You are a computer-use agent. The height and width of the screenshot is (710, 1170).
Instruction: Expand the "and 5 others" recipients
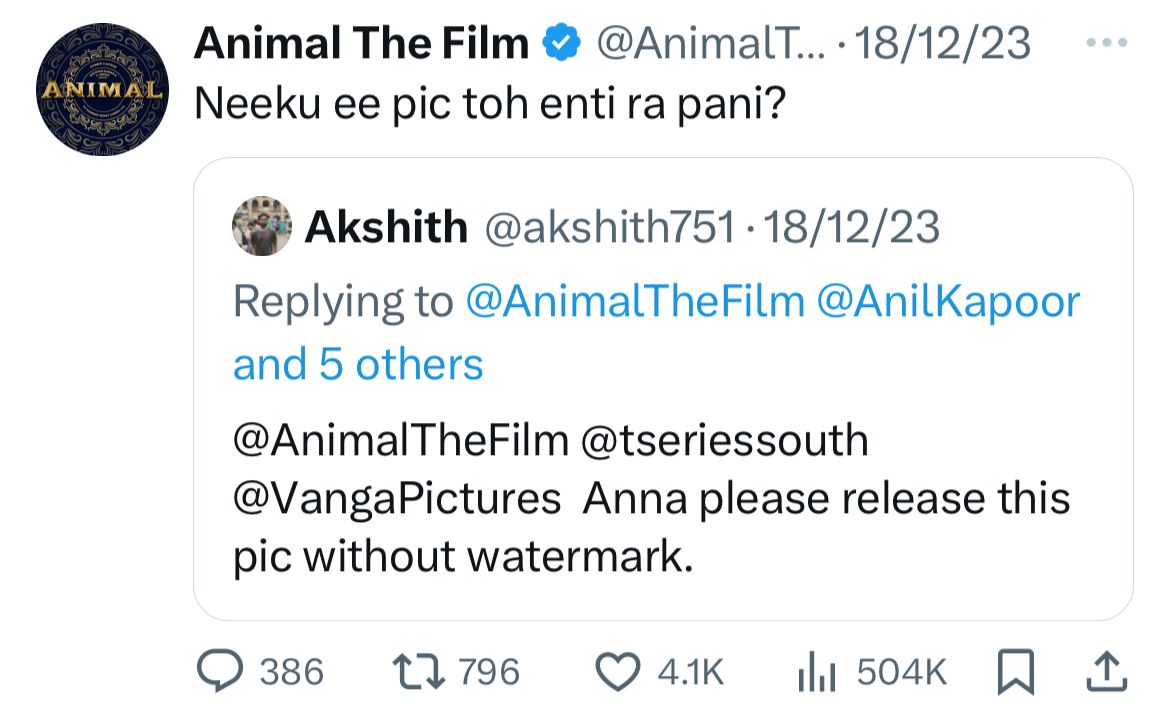(x=358, y=364)
